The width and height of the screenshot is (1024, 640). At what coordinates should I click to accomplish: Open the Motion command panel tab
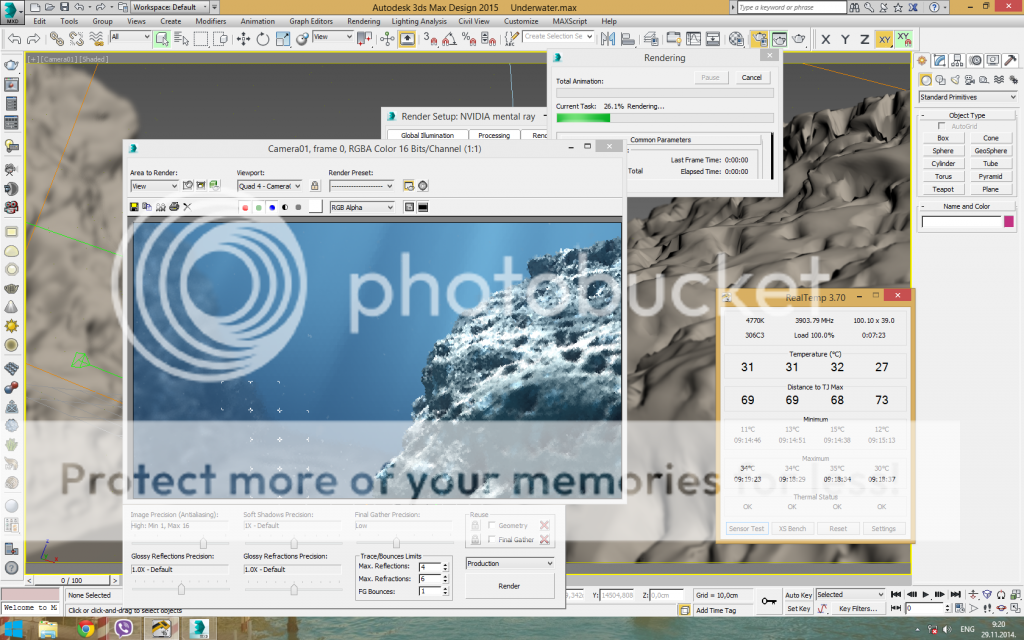975,61
